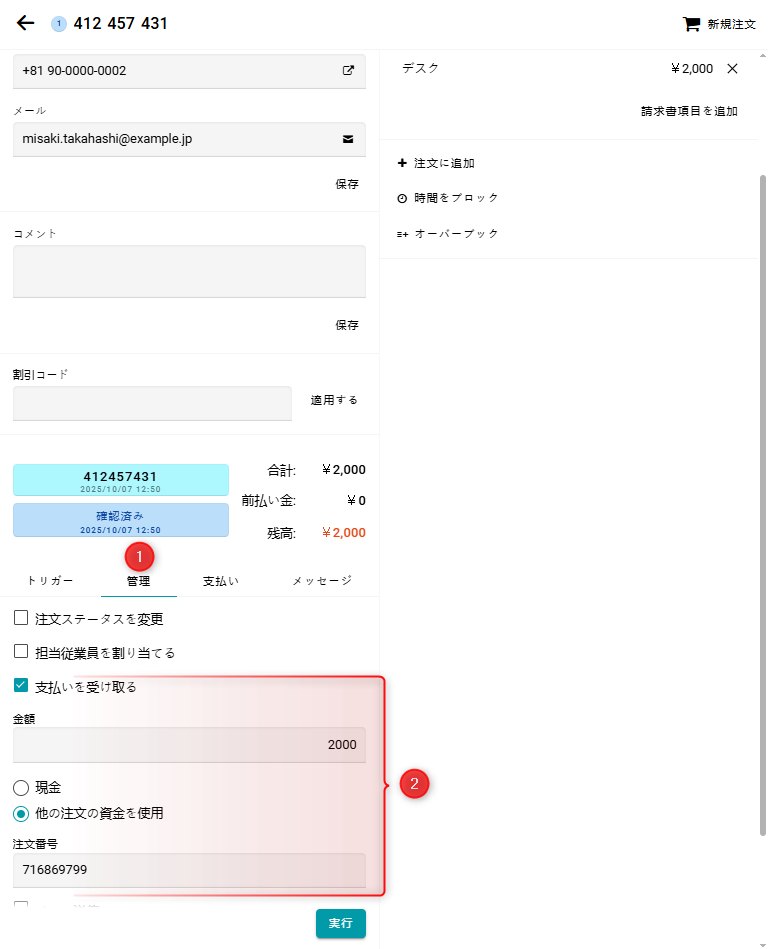The height and width of the screenshot is (949, 768).
Task: Switch to the 支払い tab
Action: pyautogui.click(x=220, y=581)
